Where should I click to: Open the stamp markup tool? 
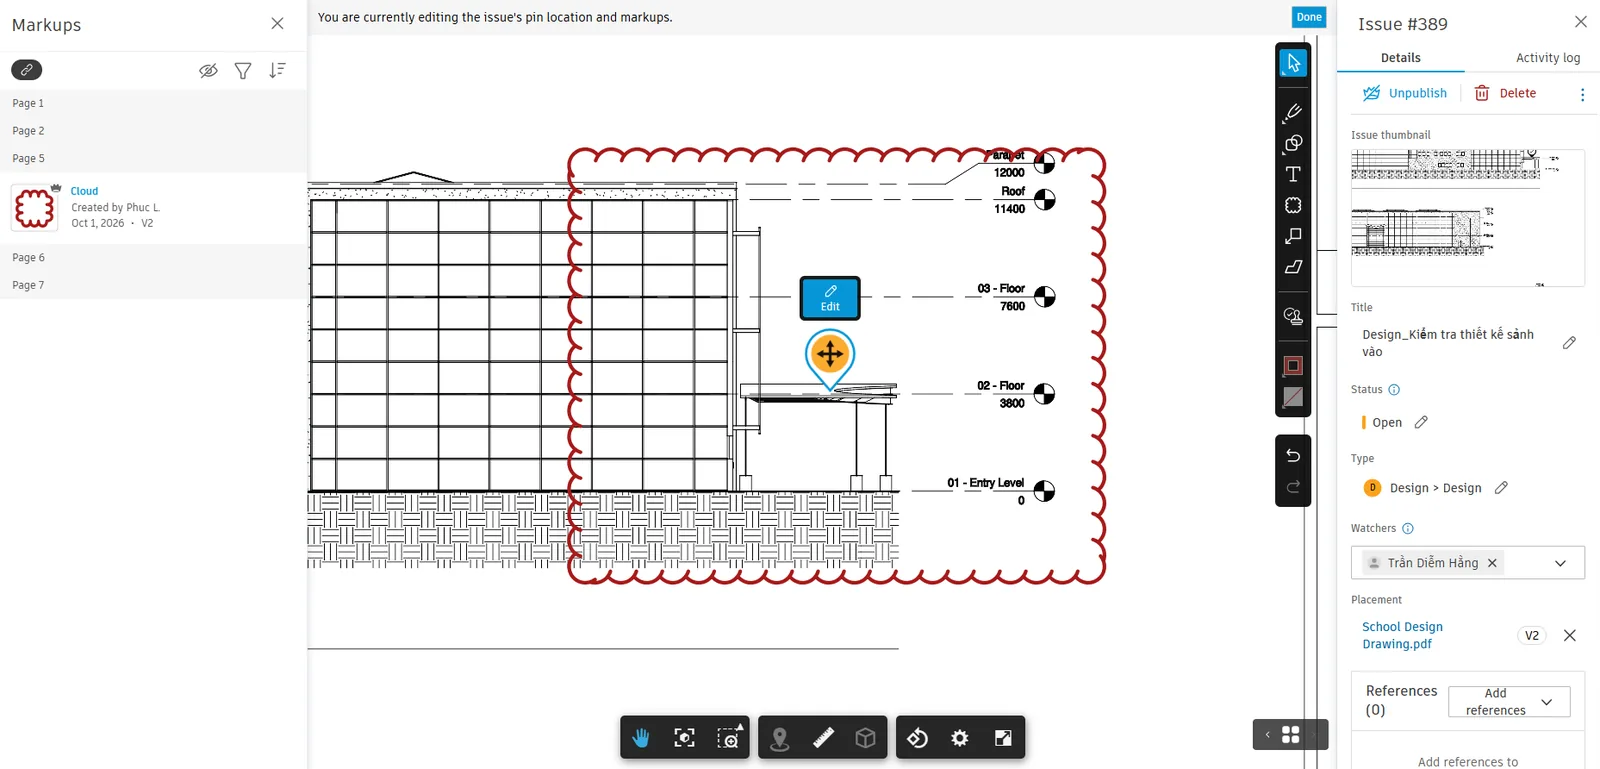click(1293, 316)
